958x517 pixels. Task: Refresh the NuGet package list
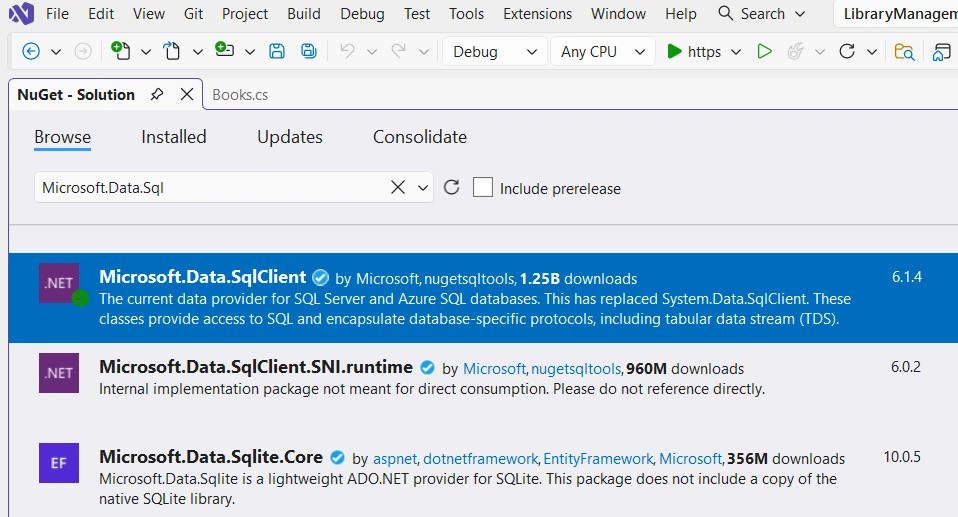point(452,187)
